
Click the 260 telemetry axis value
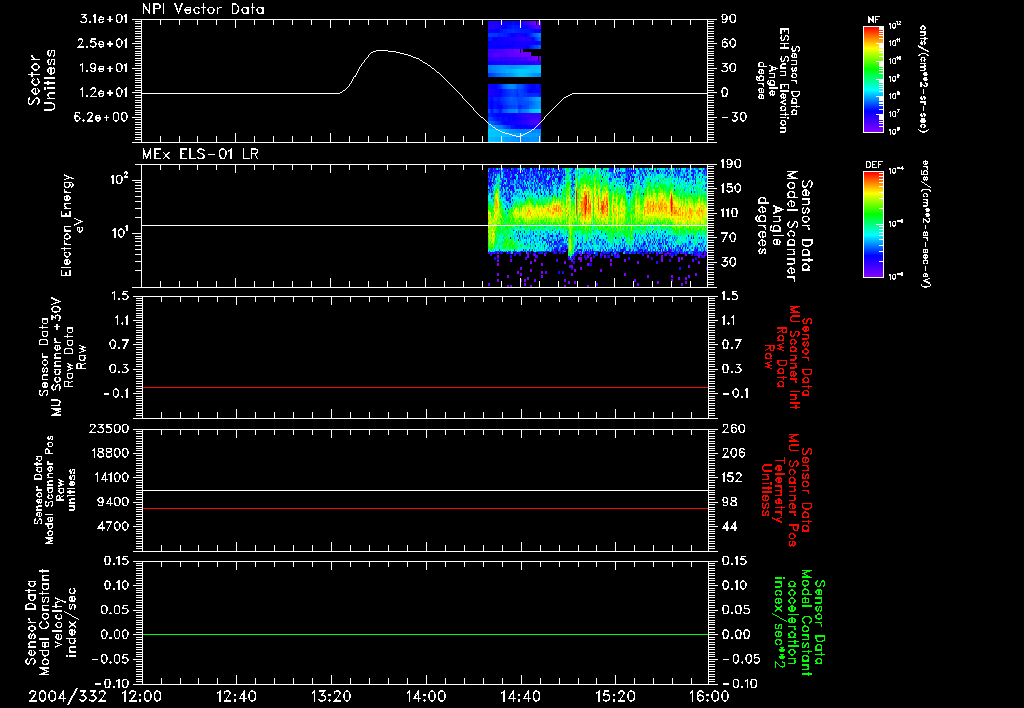pyautogui.click(x=733, y=429)
